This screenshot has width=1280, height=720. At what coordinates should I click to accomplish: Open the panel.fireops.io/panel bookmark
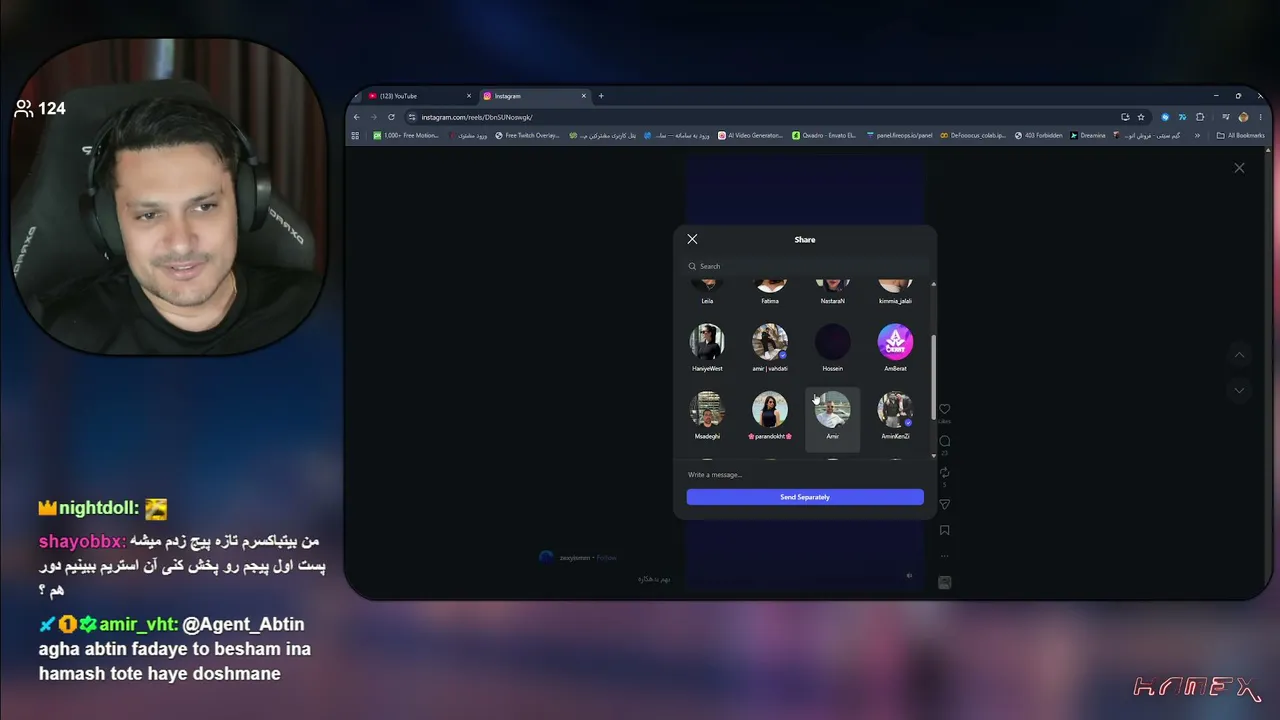[900, 135]
